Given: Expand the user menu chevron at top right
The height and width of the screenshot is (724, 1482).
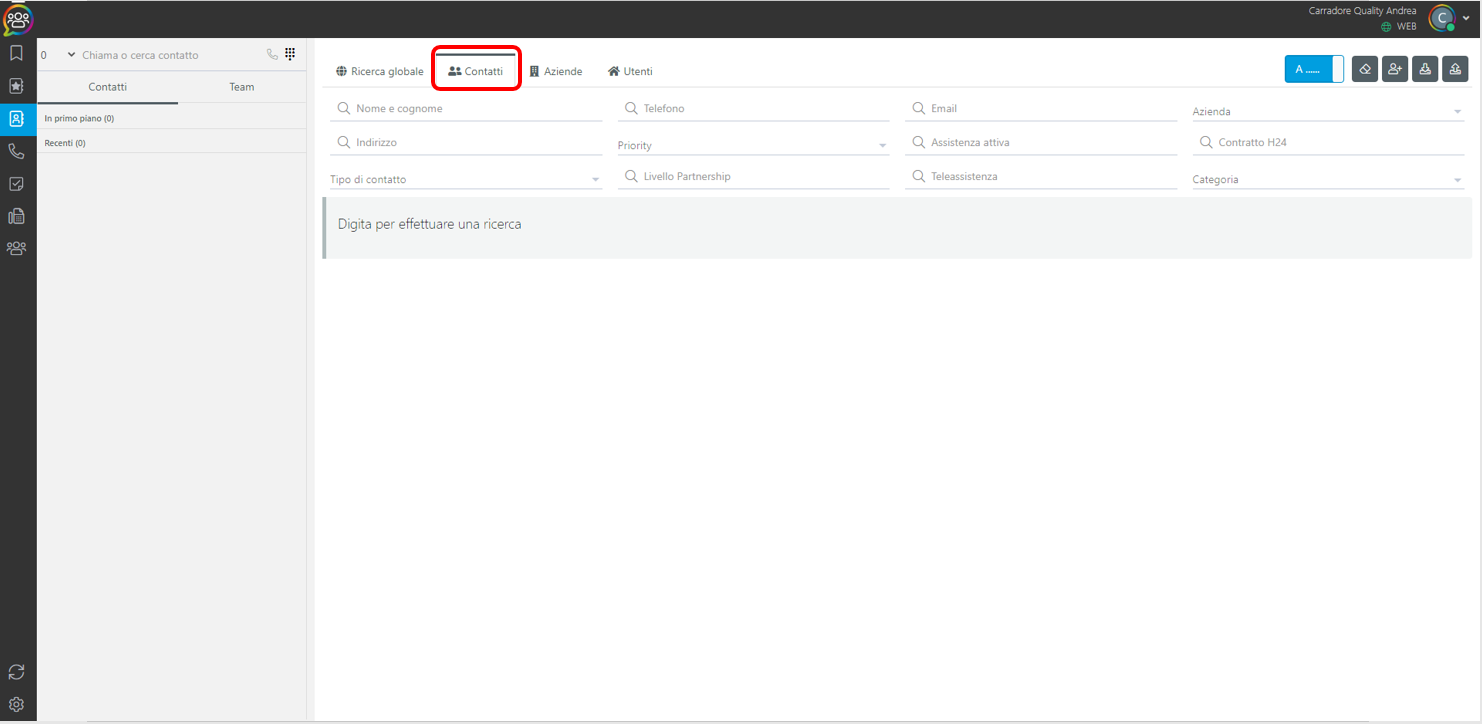Looking at the screenshot, I should pyautogui.click(x=1466, y=18).
